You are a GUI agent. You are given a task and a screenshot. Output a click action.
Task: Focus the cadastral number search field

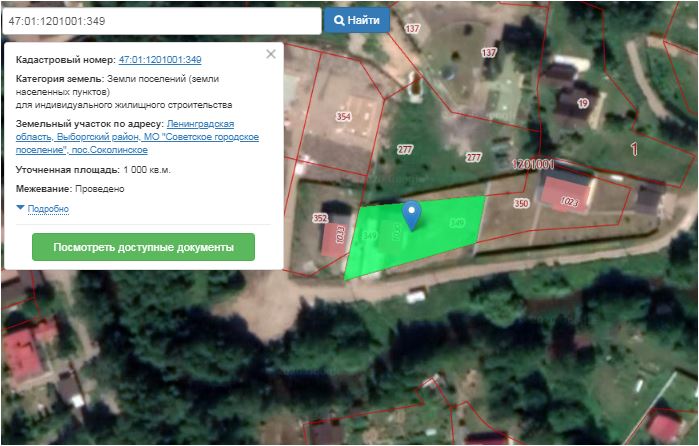tap(160, 20)
